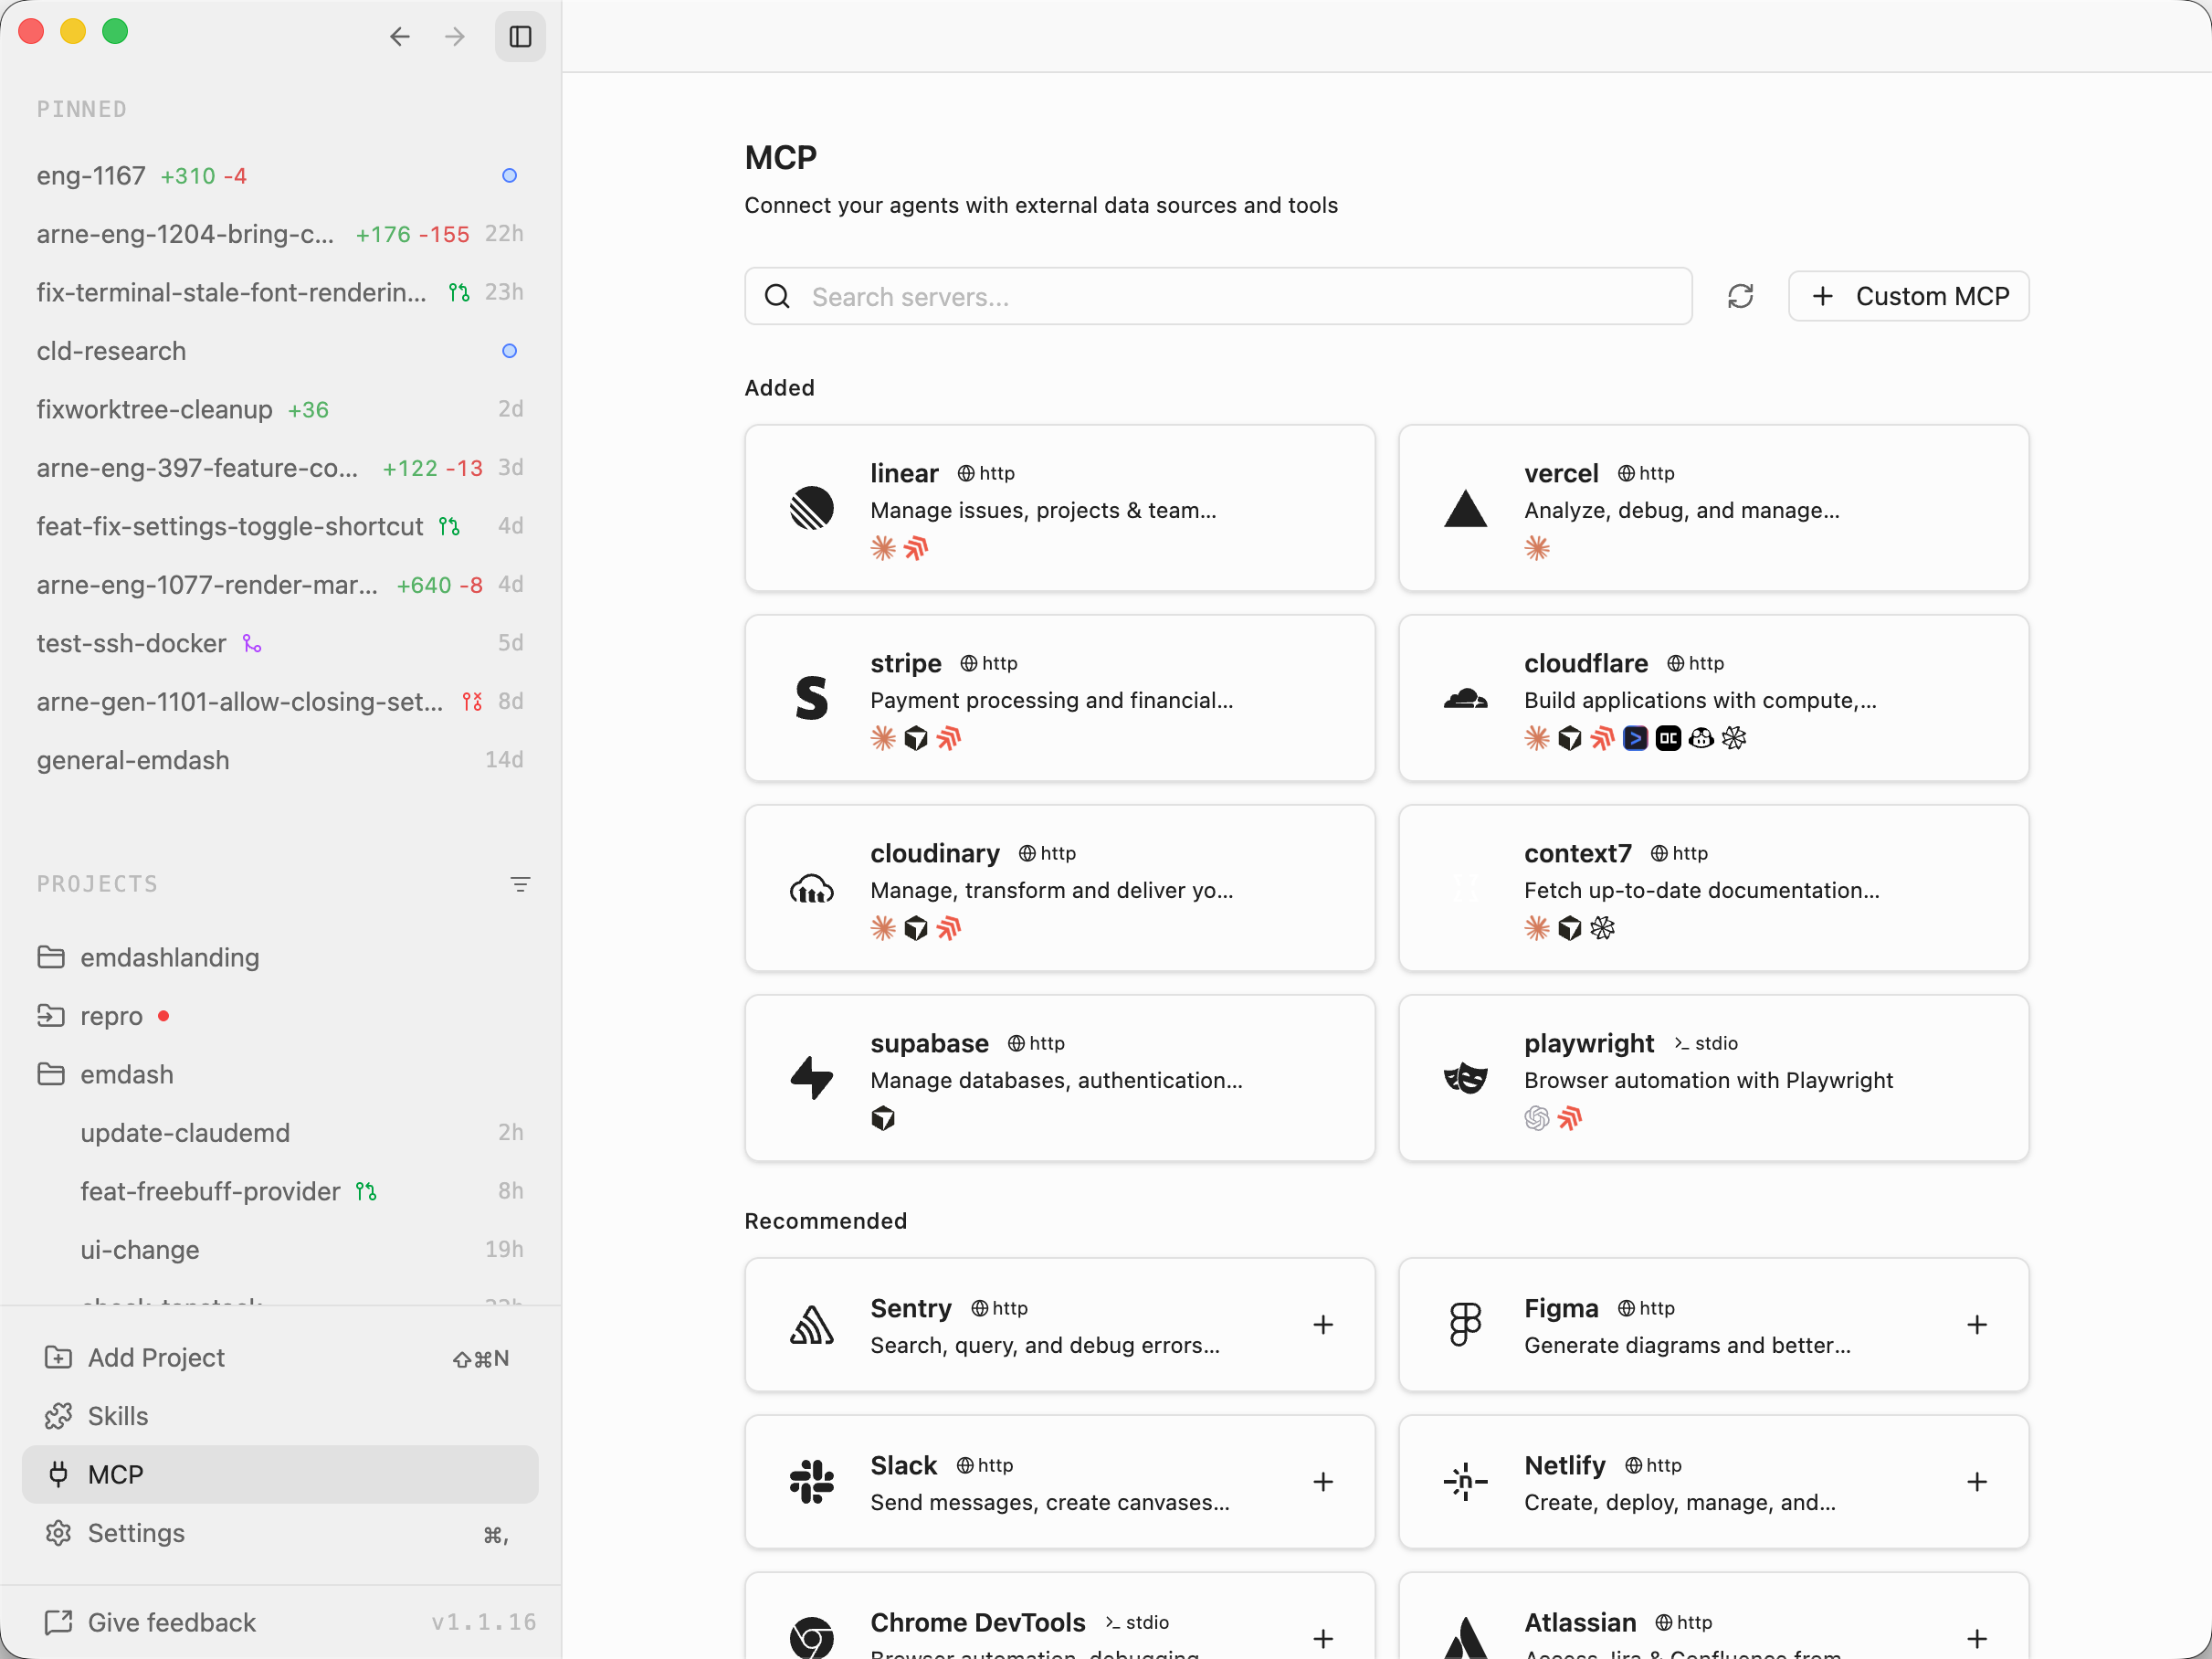Add the Slack MCP server

pos(1323,1482)
